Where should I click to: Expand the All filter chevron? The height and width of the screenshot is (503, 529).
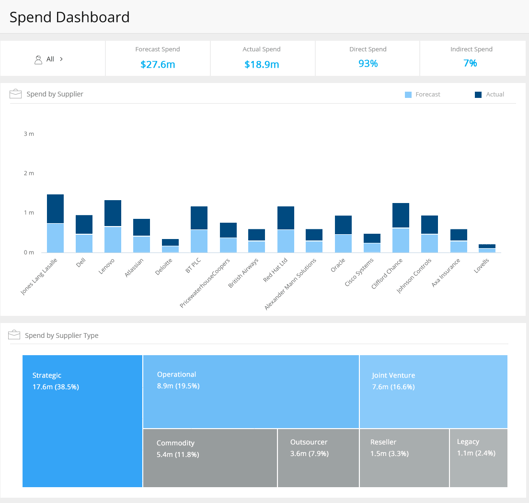click(61, 59)
